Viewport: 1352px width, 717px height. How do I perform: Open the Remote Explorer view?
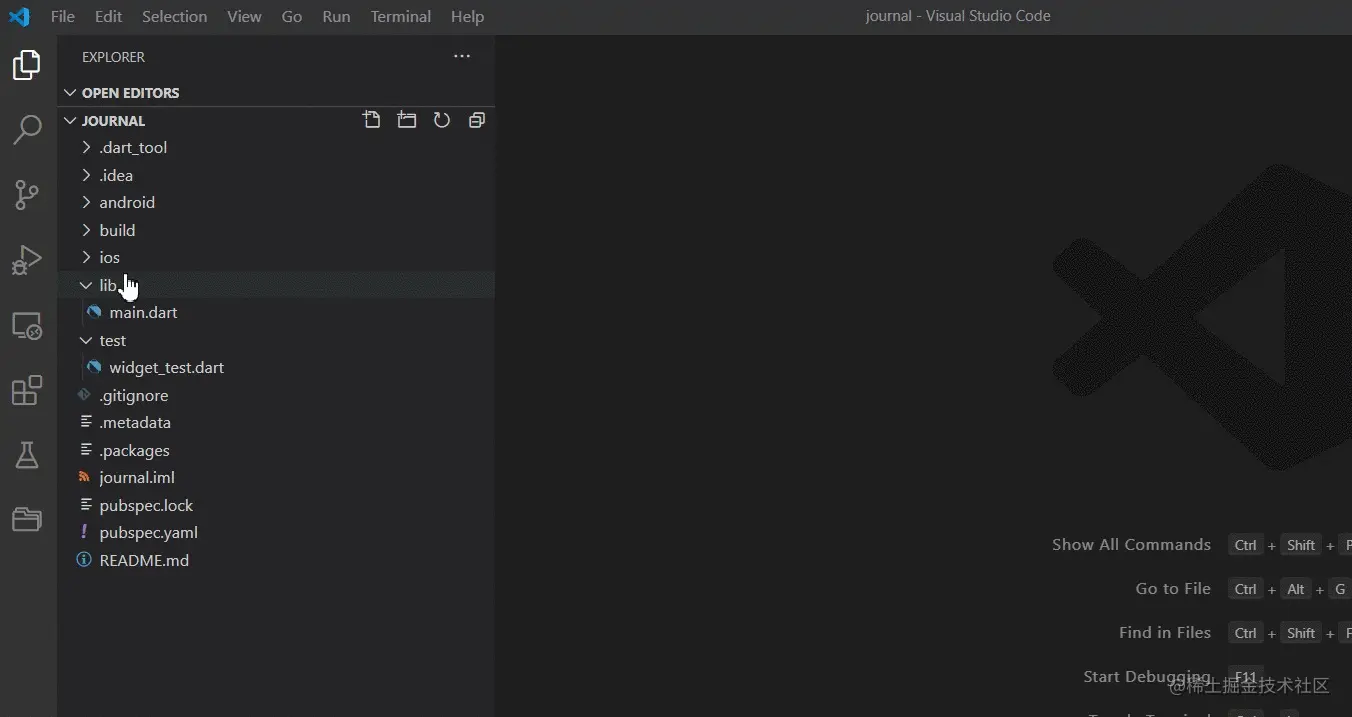coord(27,326)
